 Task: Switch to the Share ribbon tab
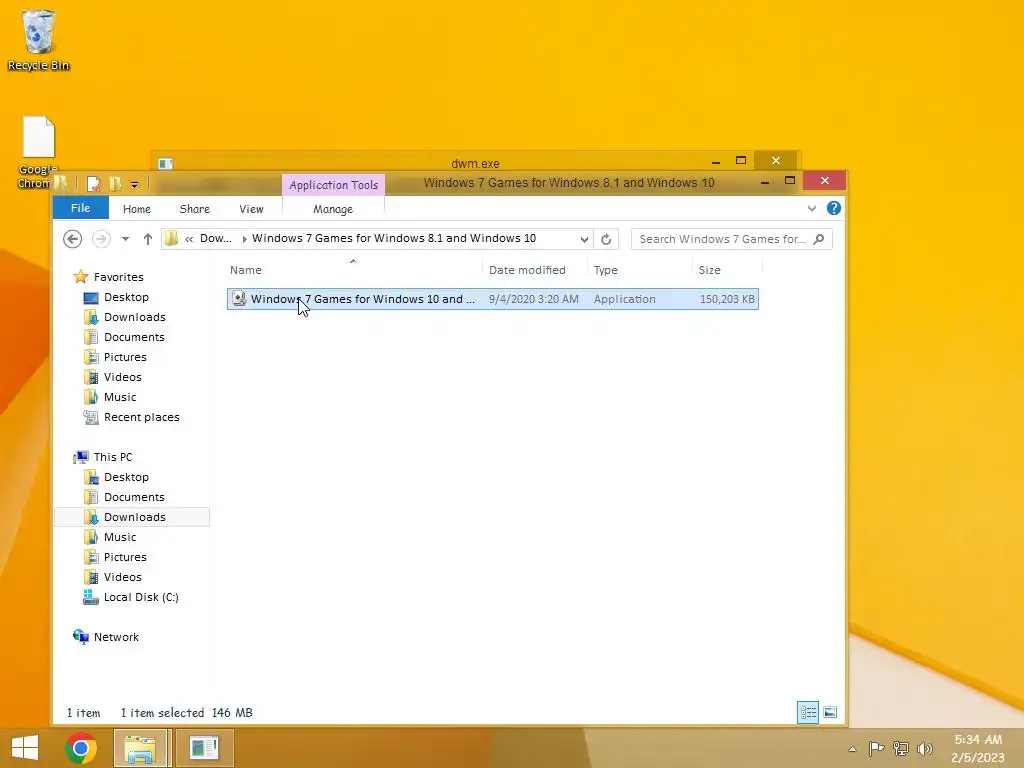[195, 209]
